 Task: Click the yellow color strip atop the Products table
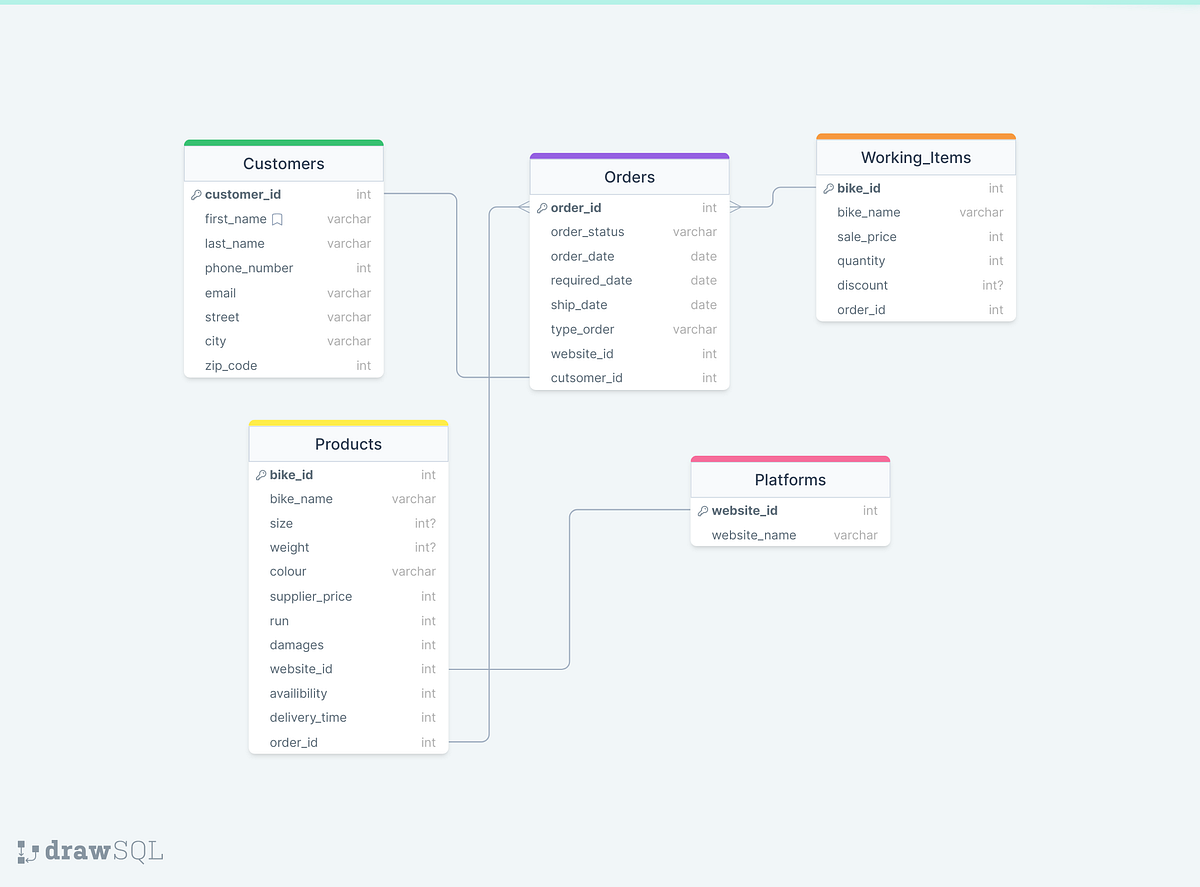click(348, 422)
